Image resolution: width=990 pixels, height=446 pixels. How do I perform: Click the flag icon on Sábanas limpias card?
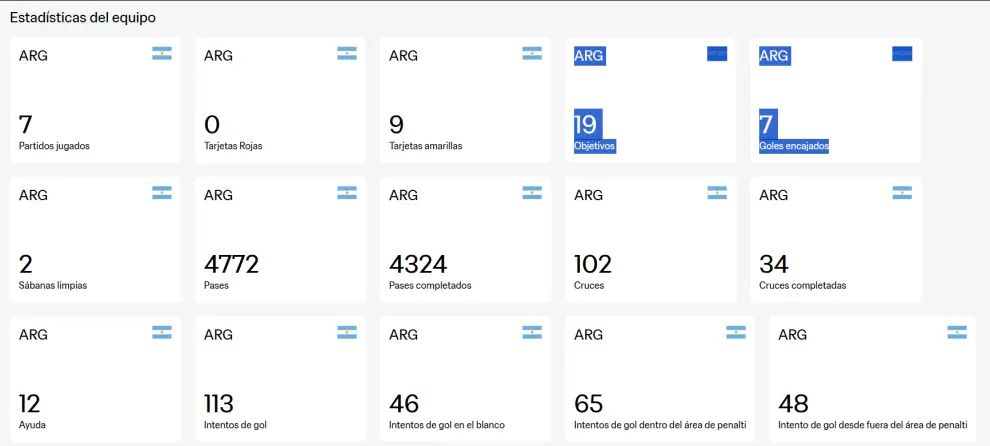point(162,193)
